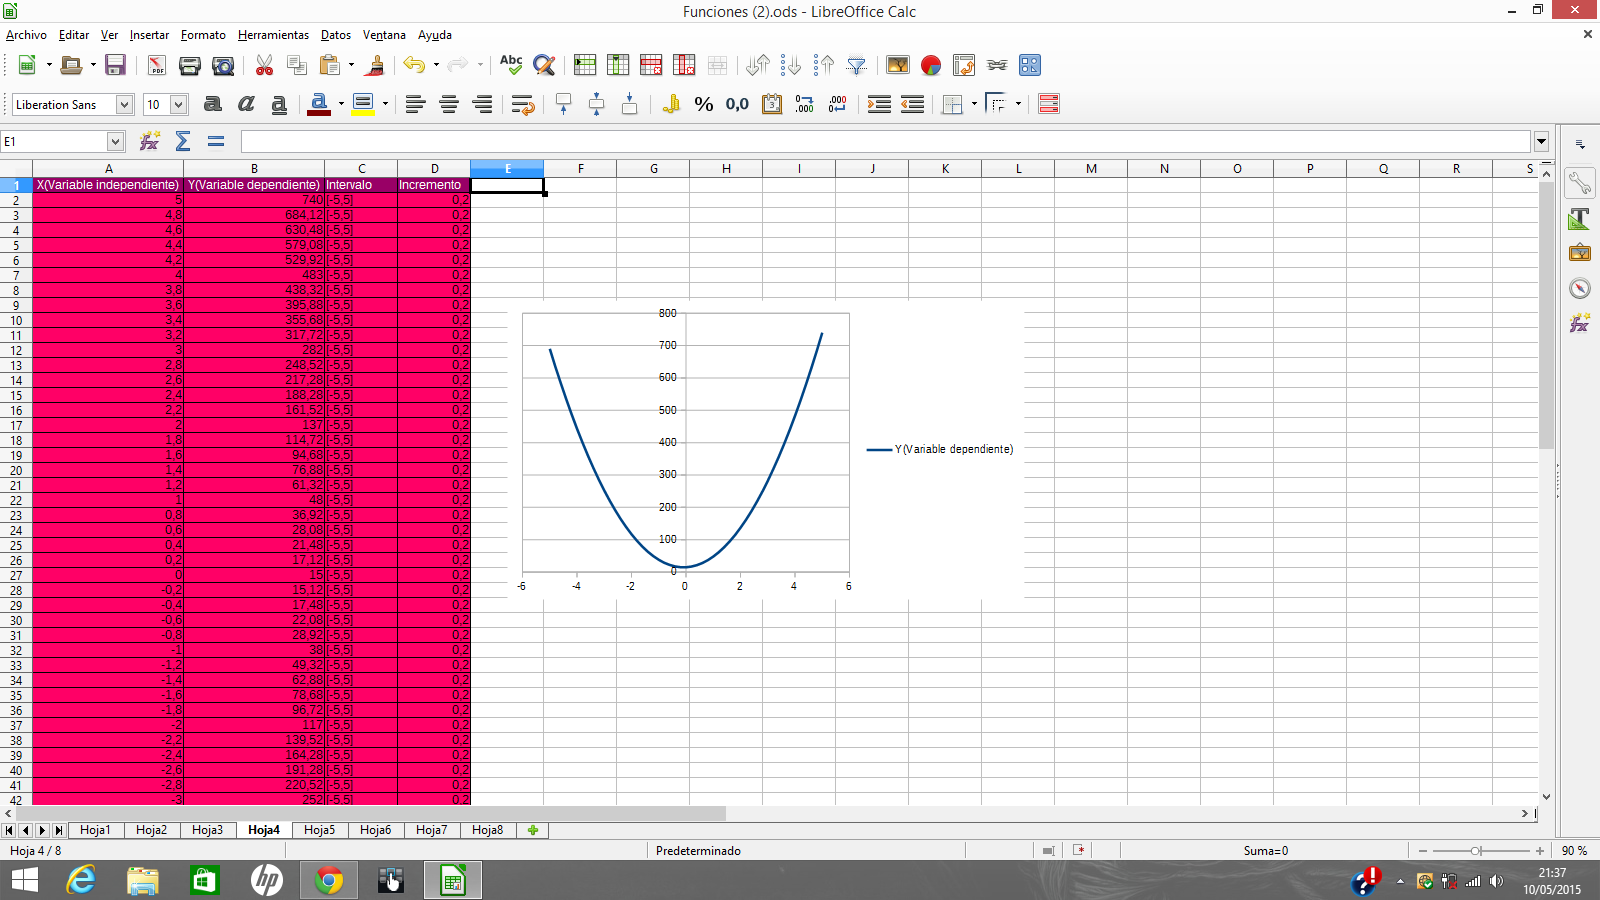
Task: Insert an image
Action: 898,65
